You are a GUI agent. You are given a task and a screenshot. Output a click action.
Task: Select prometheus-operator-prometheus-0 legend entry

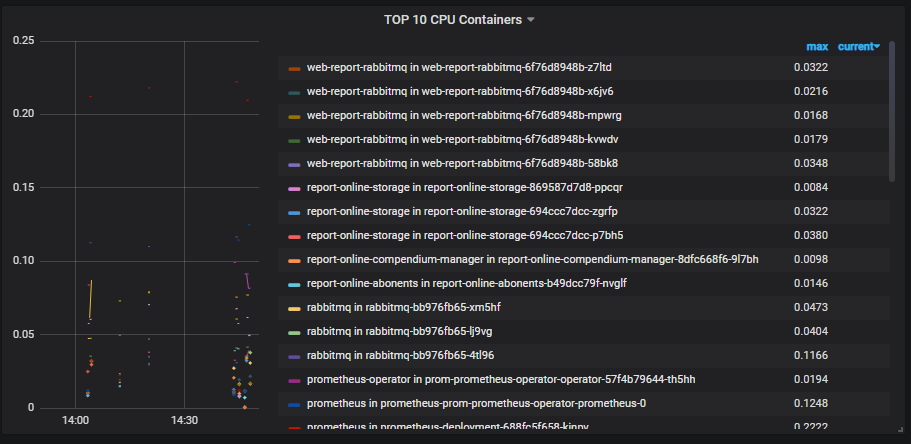coord(476,403)
